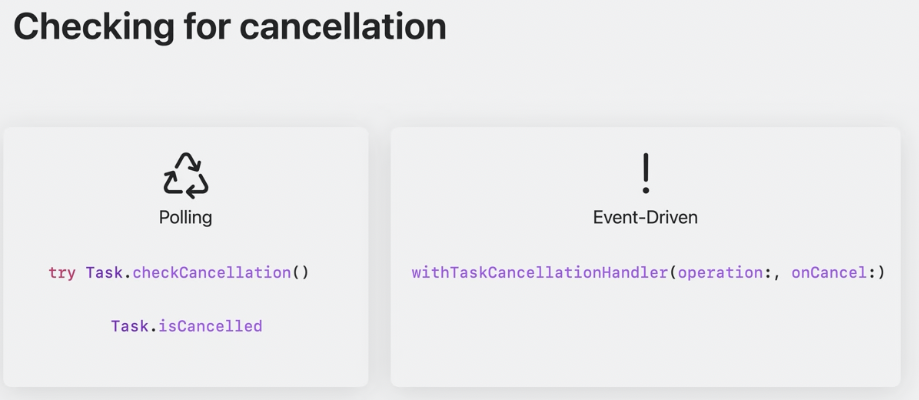Click the checkCancellation method name

pos(212,273)
